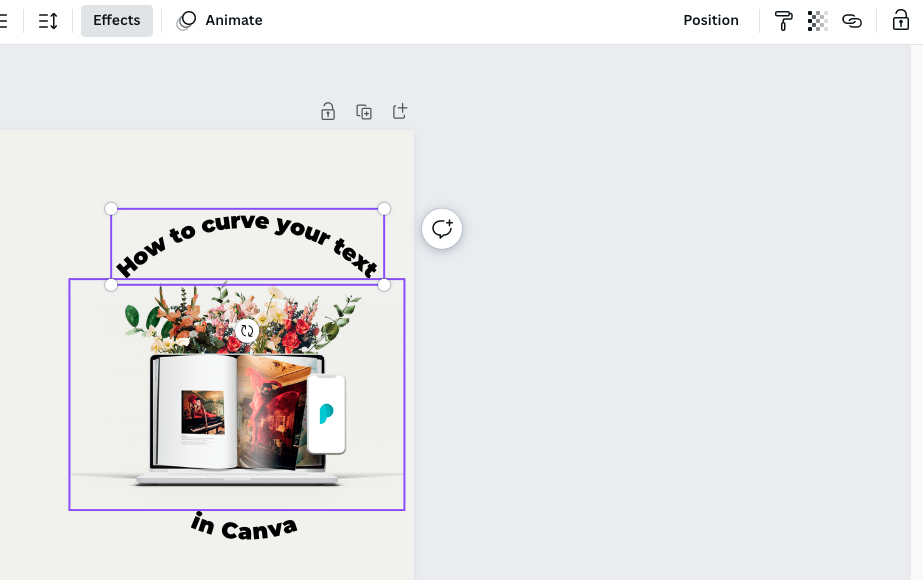Select the paint roller copy-style tool

[x=783, y=20]
